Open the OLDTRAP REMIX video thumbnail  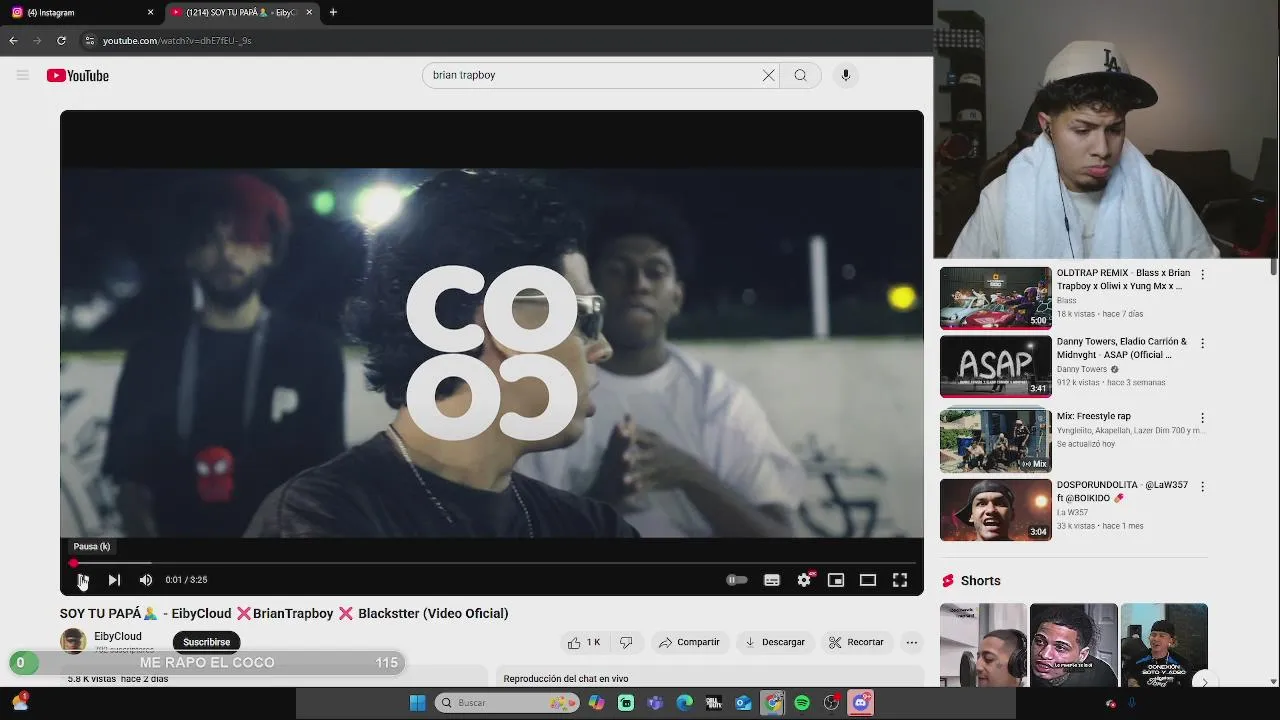(996, 298)
